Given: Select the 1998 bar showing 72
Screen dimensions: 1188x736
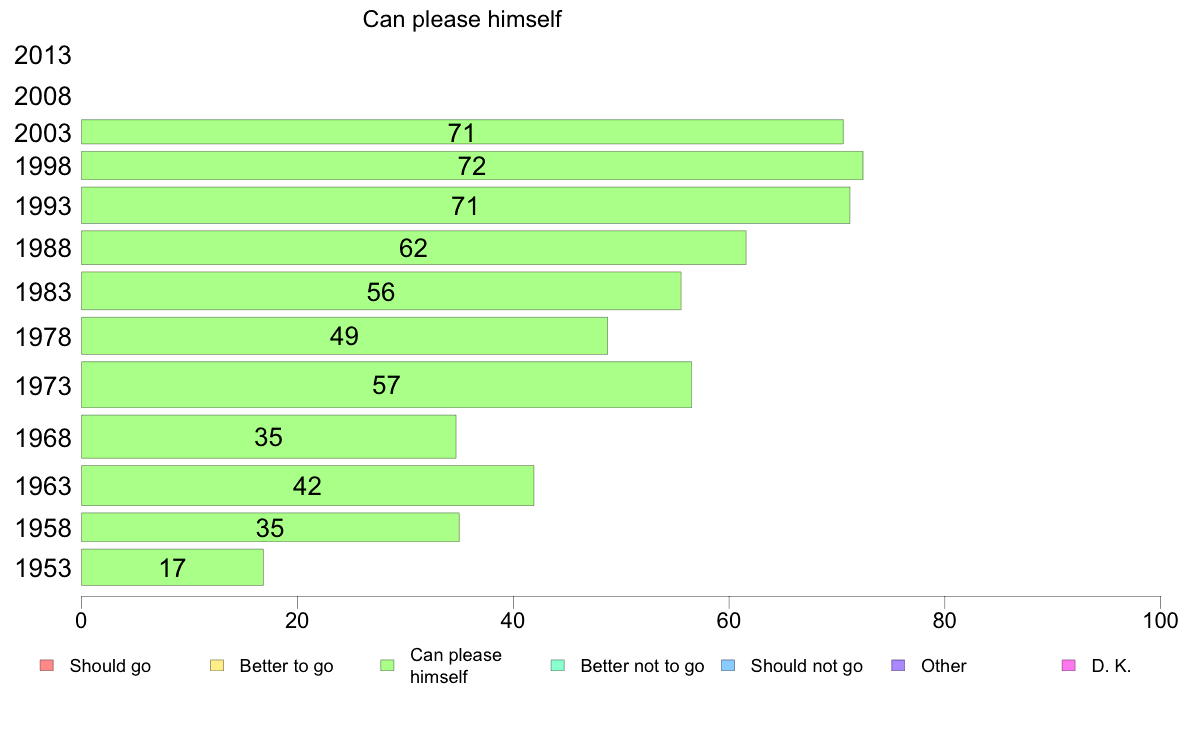Looking at the screenshot, I should [472, 166].
